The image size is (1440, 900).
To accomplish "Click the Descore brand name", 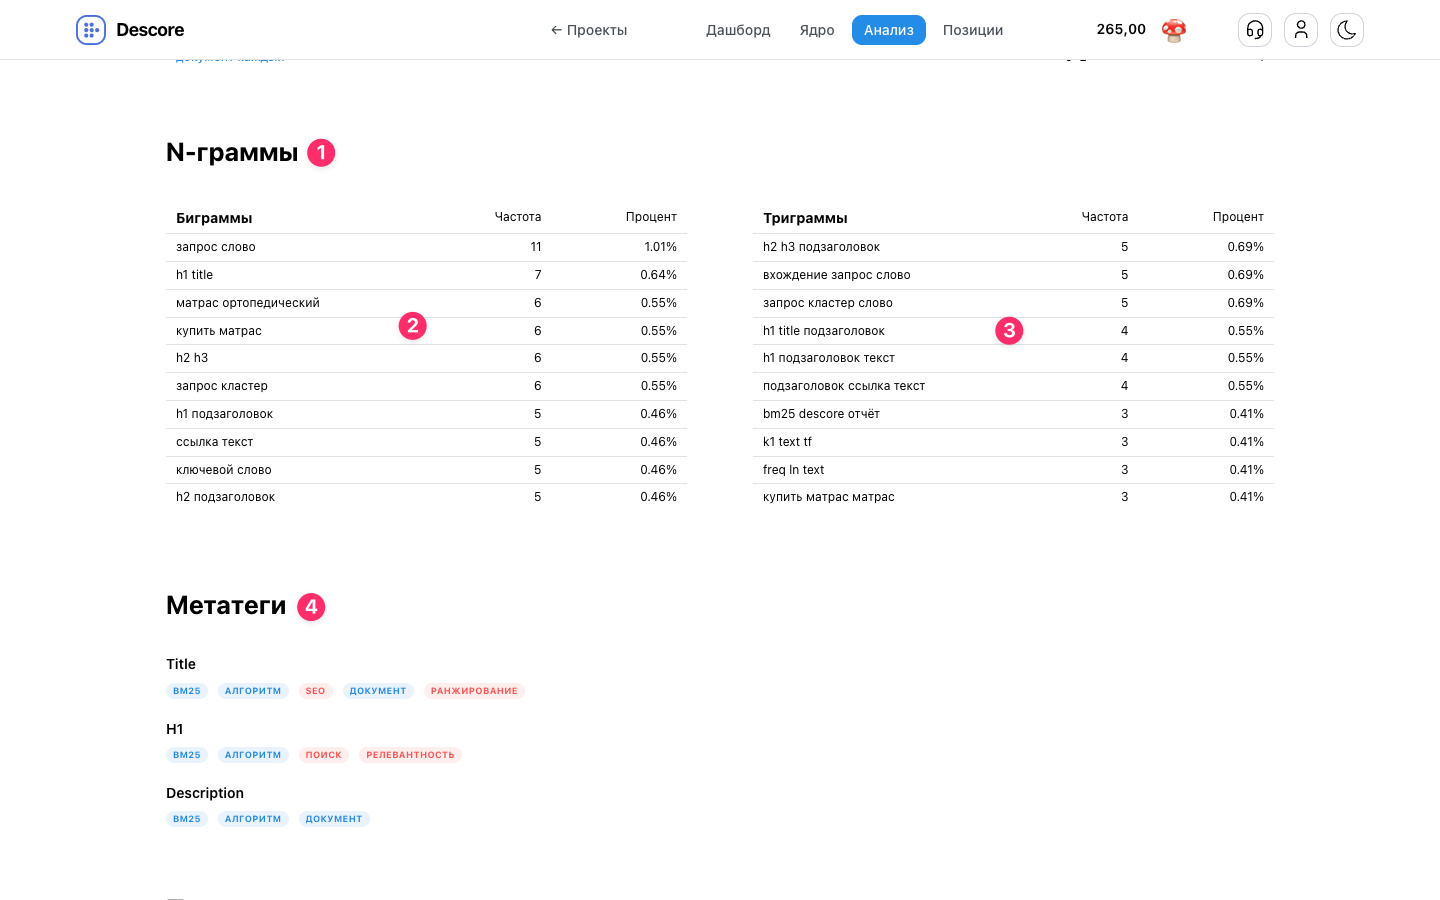I will pos(150,30).
